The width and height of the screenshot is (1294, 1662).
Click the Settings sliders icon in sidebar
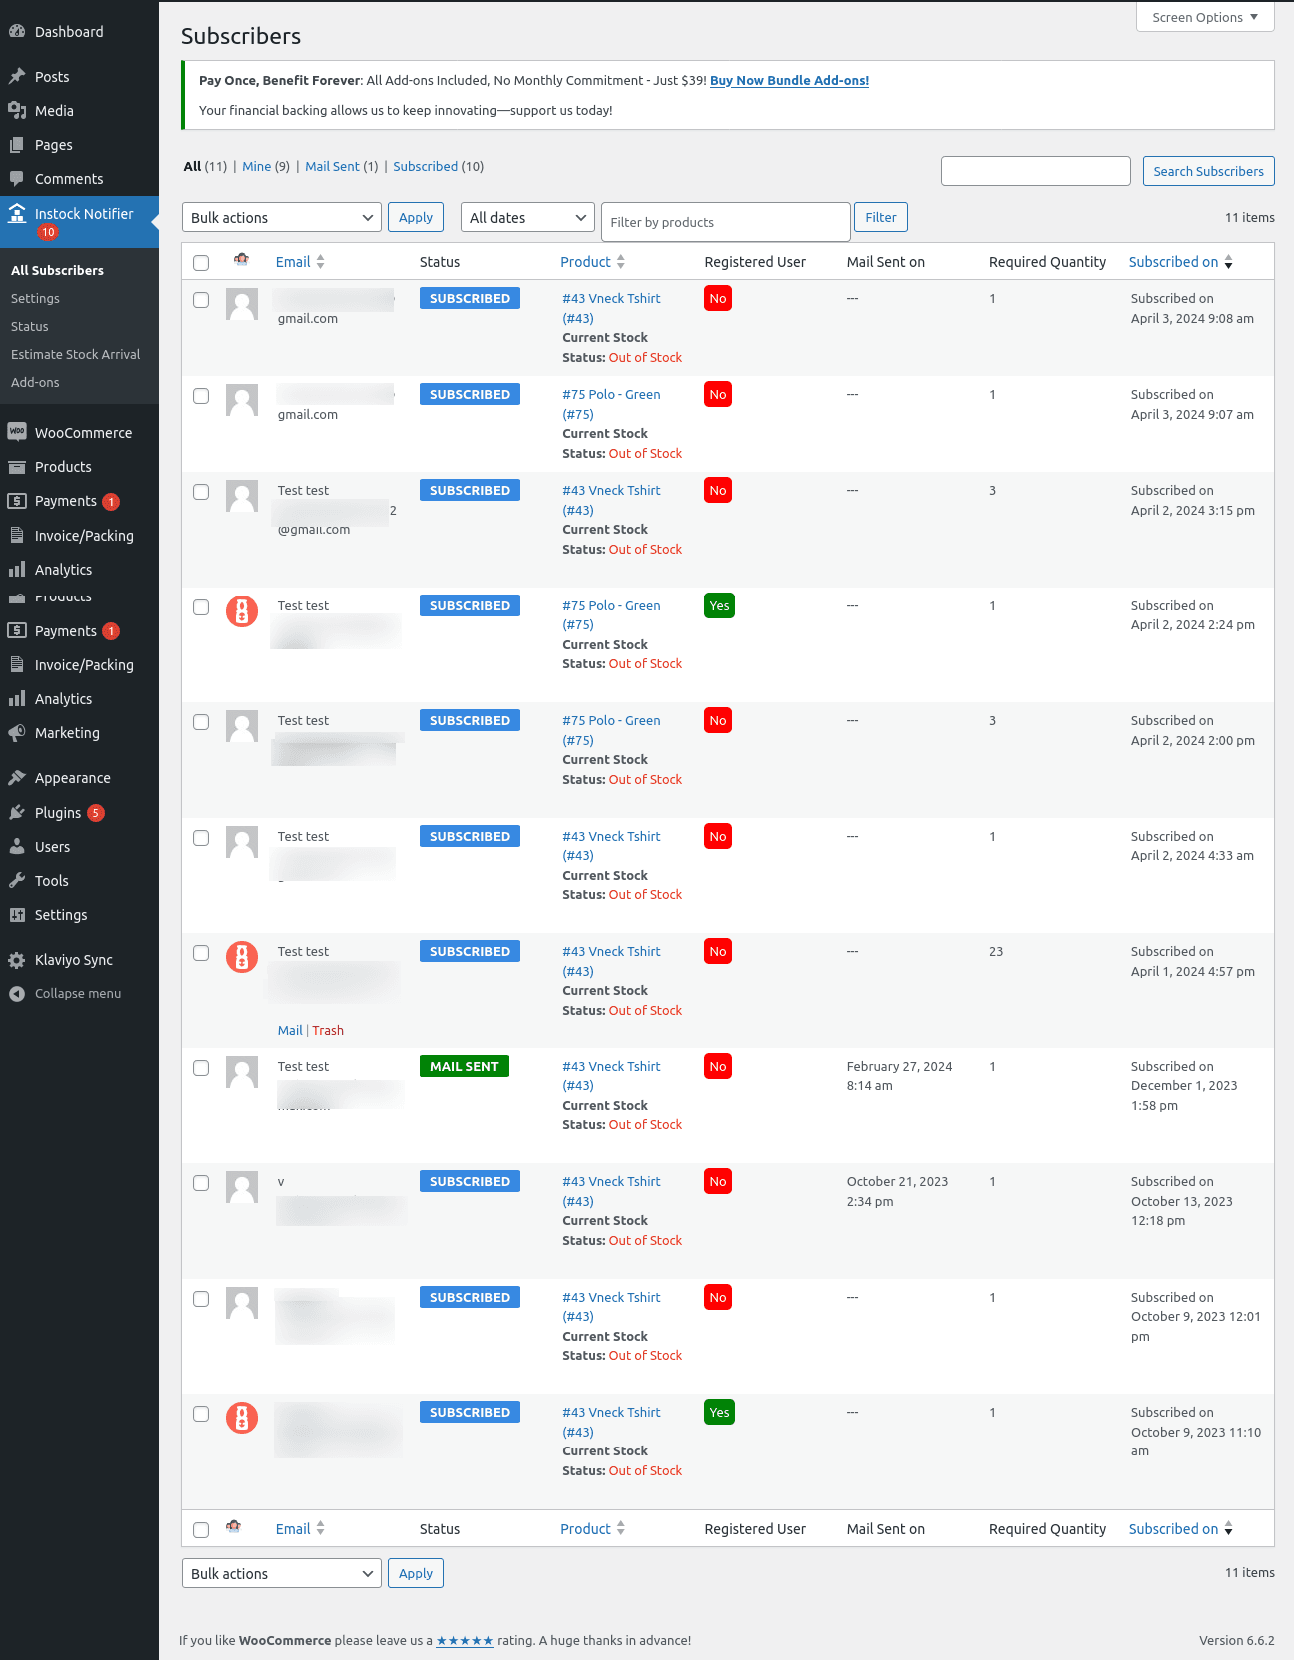(x=17, y=914)
